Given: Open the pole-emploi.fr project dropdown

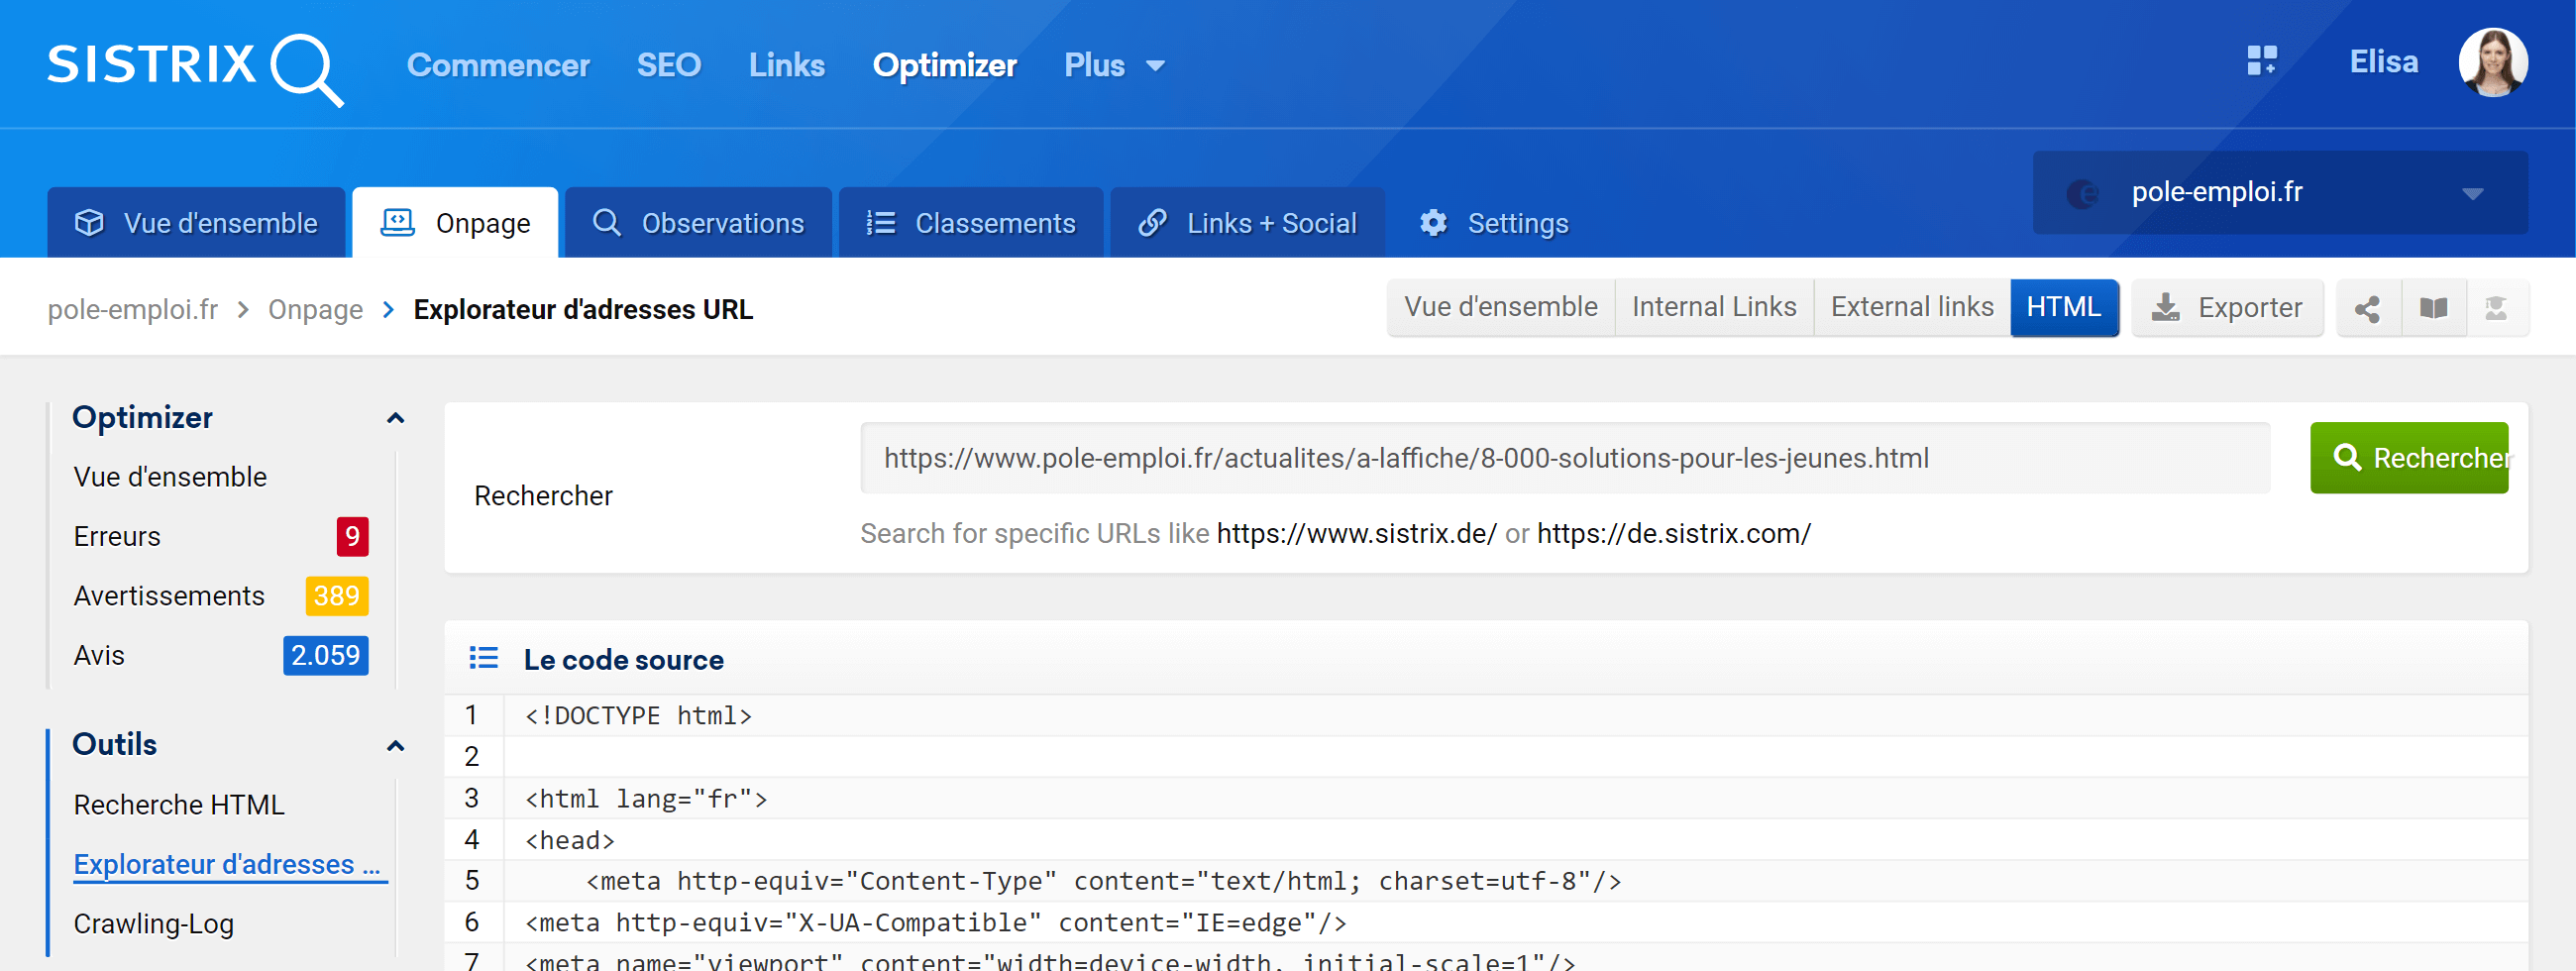Looking at the screenshot, I should coord(2280,192).
